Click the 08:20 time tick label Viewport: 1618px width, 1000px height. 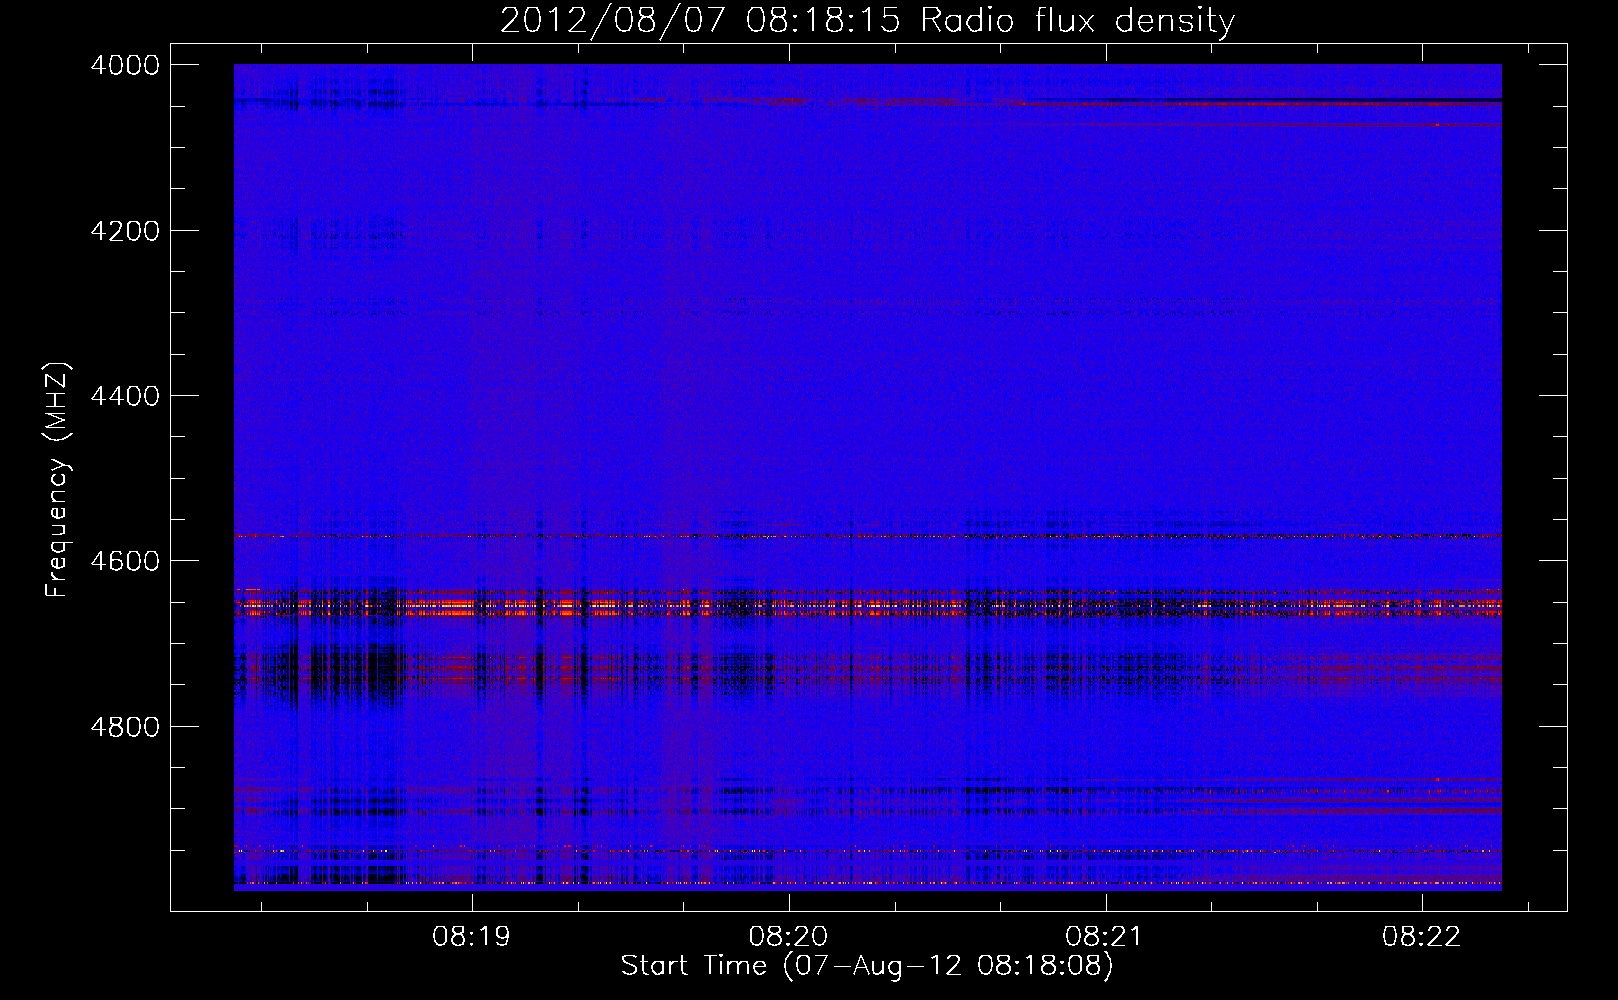coord(788,937)
